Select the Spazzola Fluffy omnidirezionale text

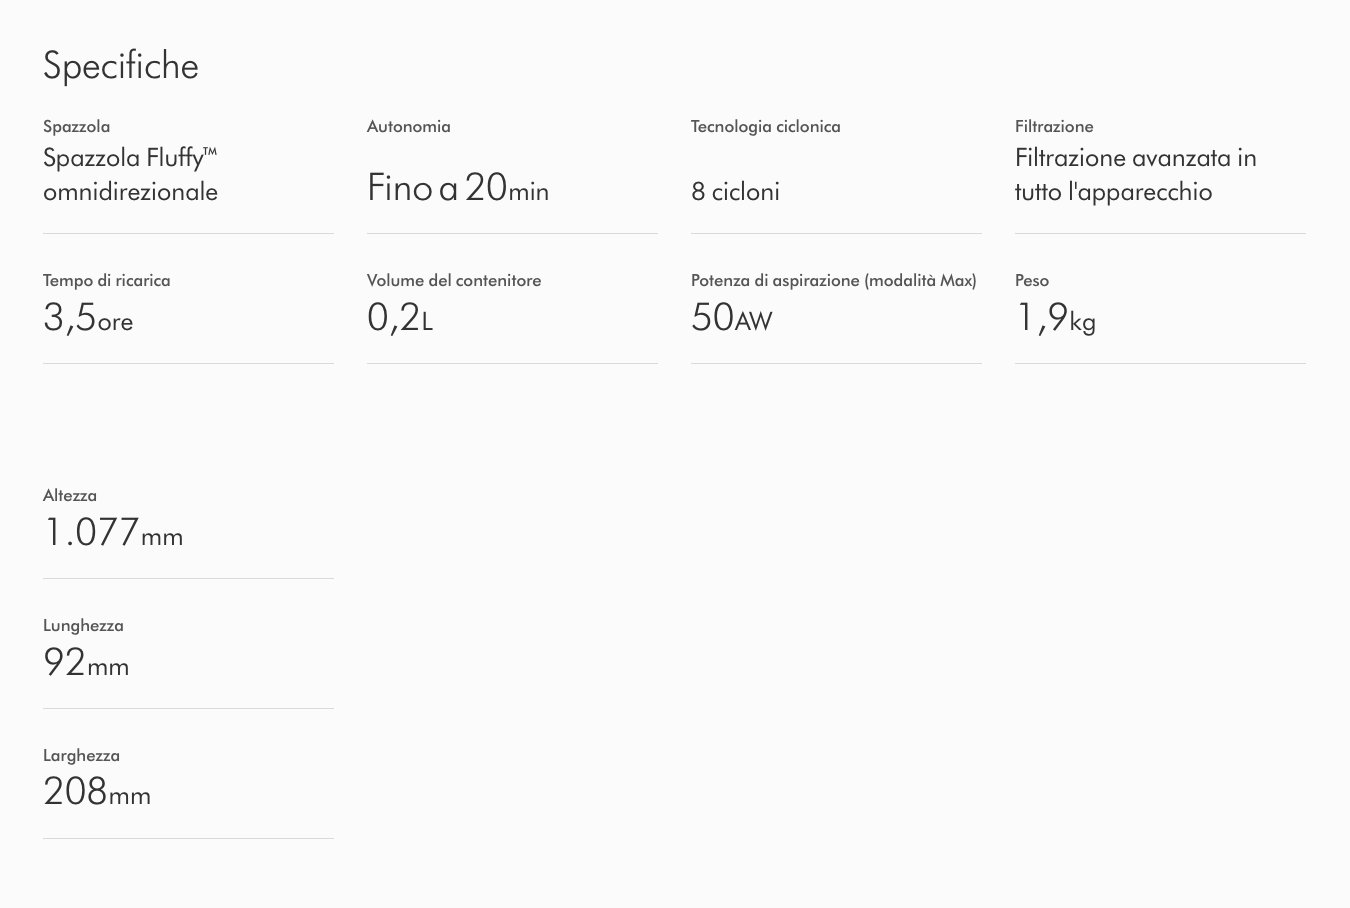click(x=130, y=175)
